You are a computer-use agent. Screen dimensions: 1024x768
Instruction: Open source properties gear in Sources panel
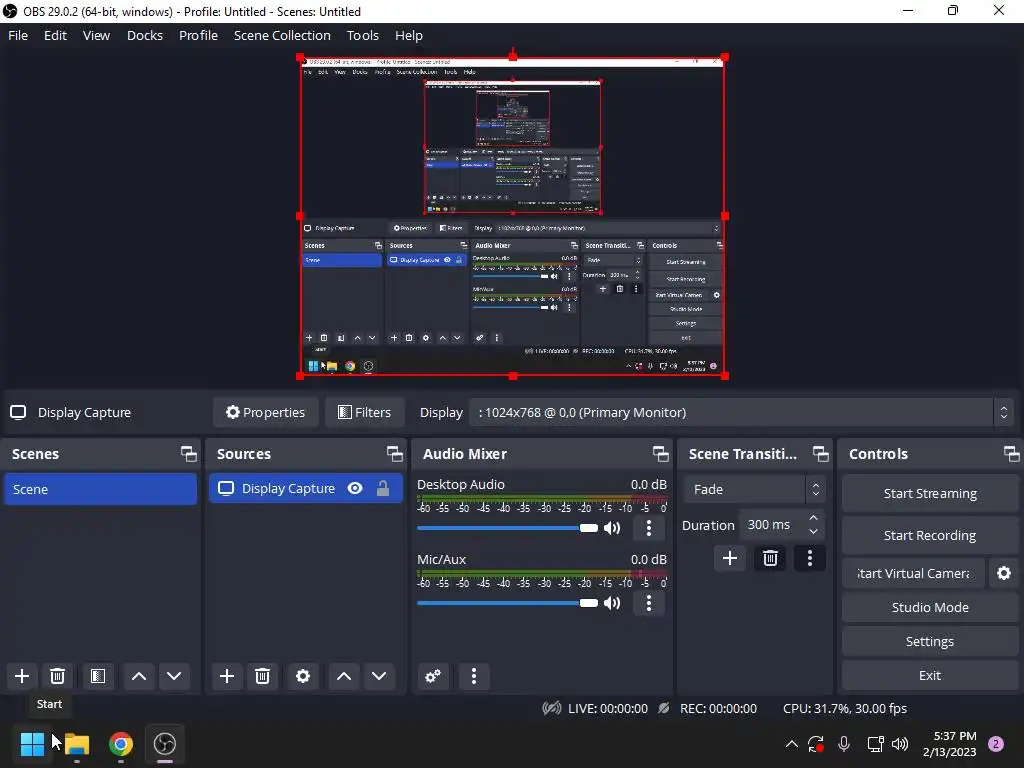(303, 676)
